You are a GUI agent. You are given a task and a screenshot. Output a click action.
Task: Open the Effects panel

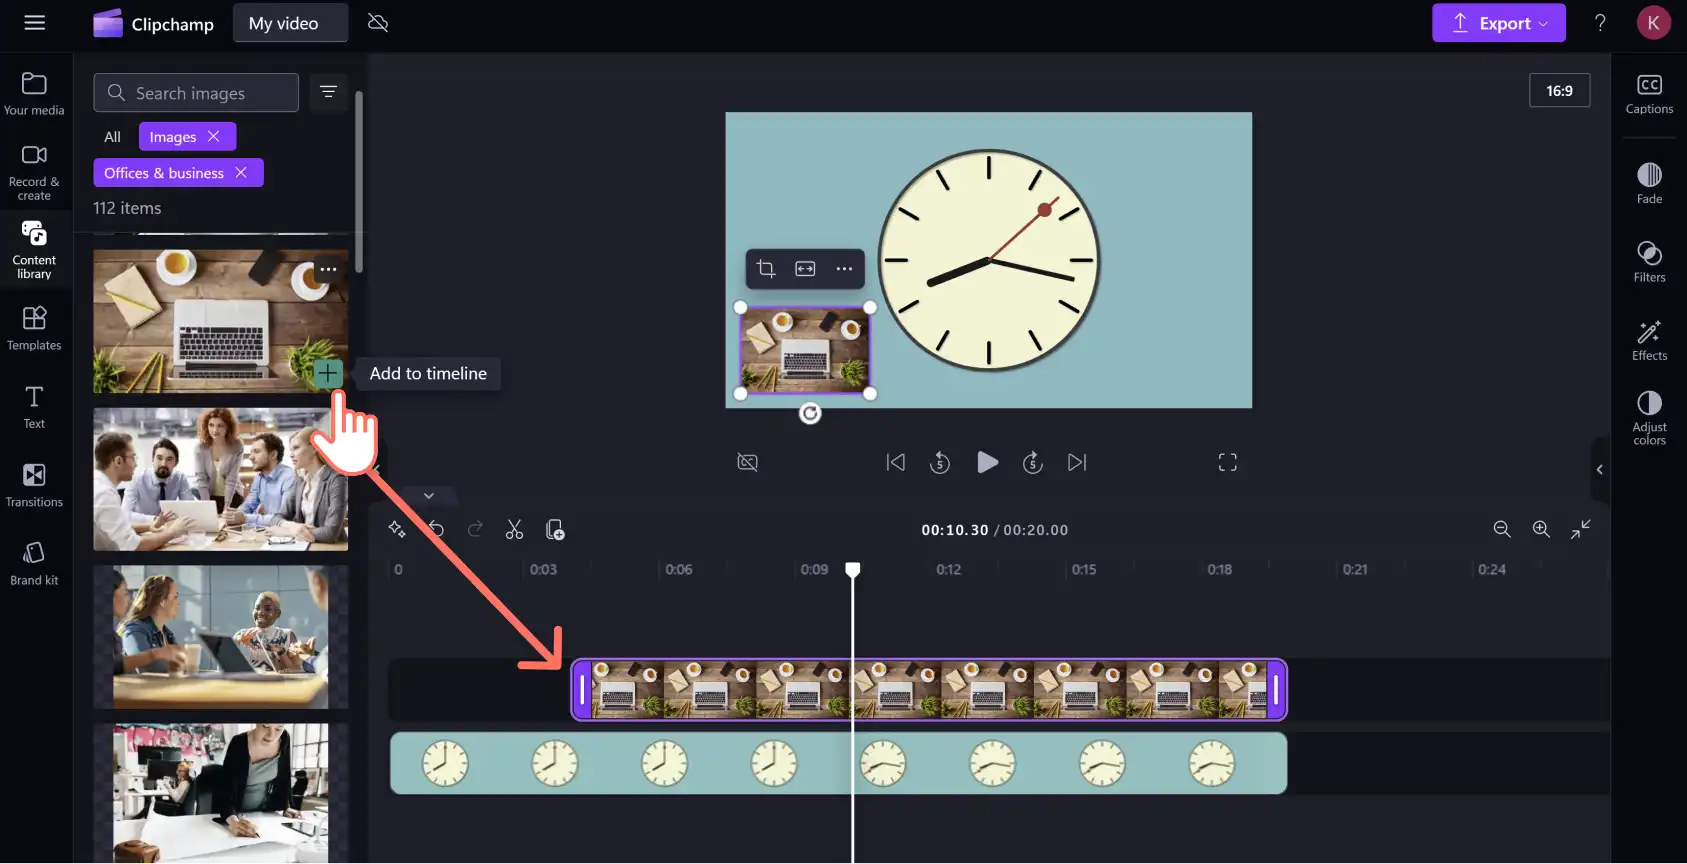tap(1649, 340)
